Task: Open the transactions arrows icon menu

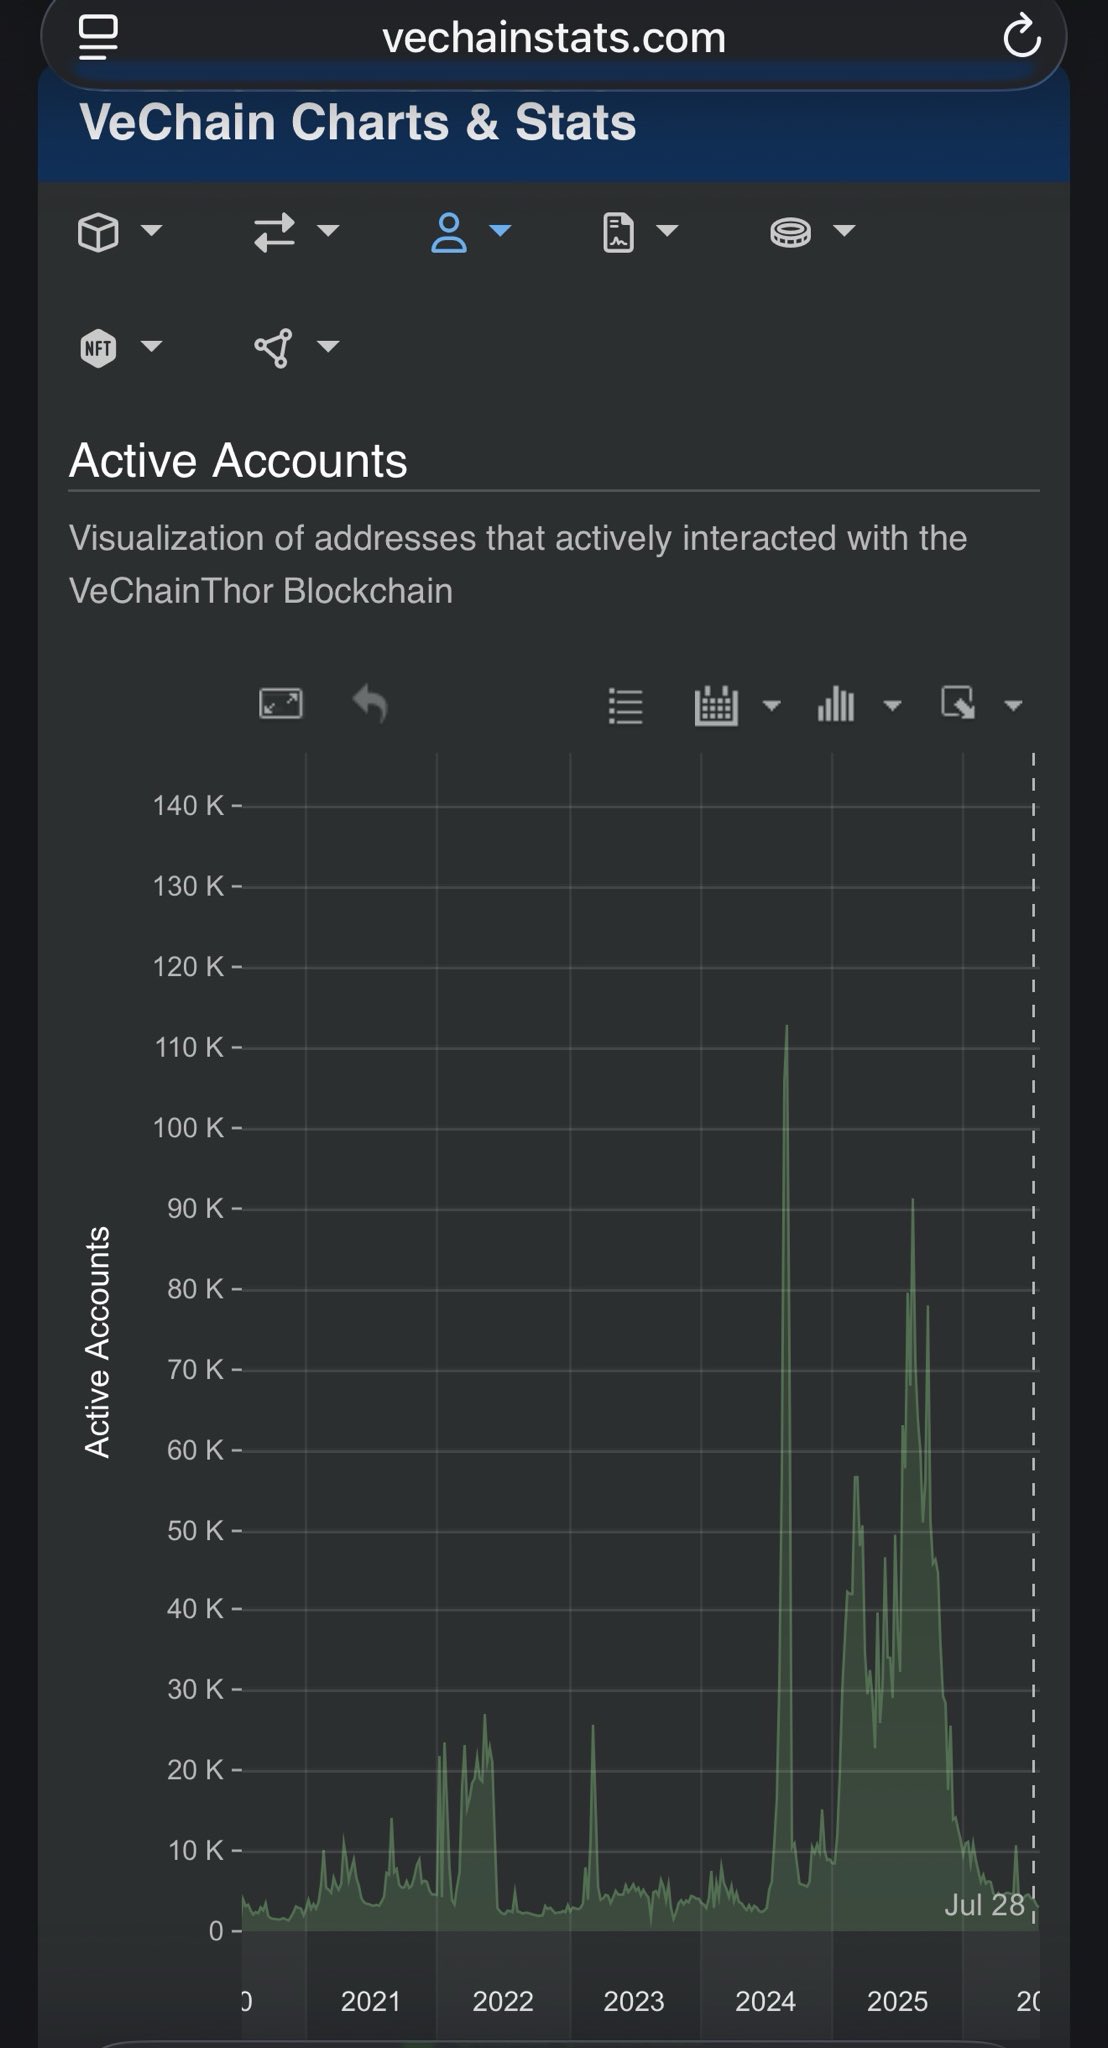Action: [295, 232]
